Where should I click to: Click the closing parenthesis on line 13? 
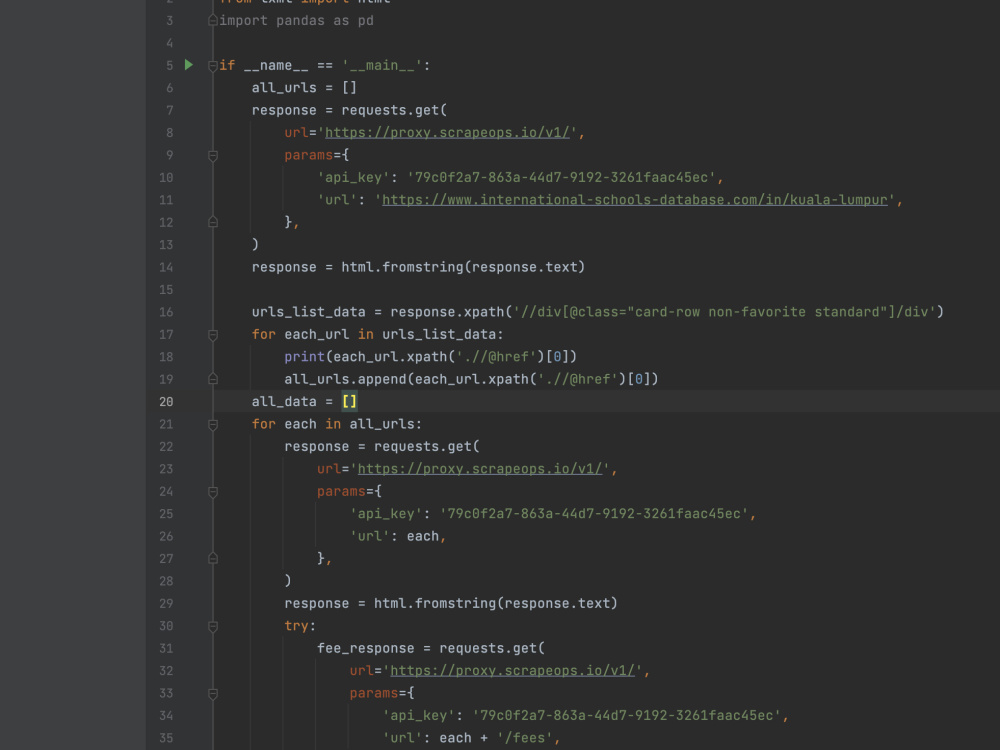tap(255, 244)
